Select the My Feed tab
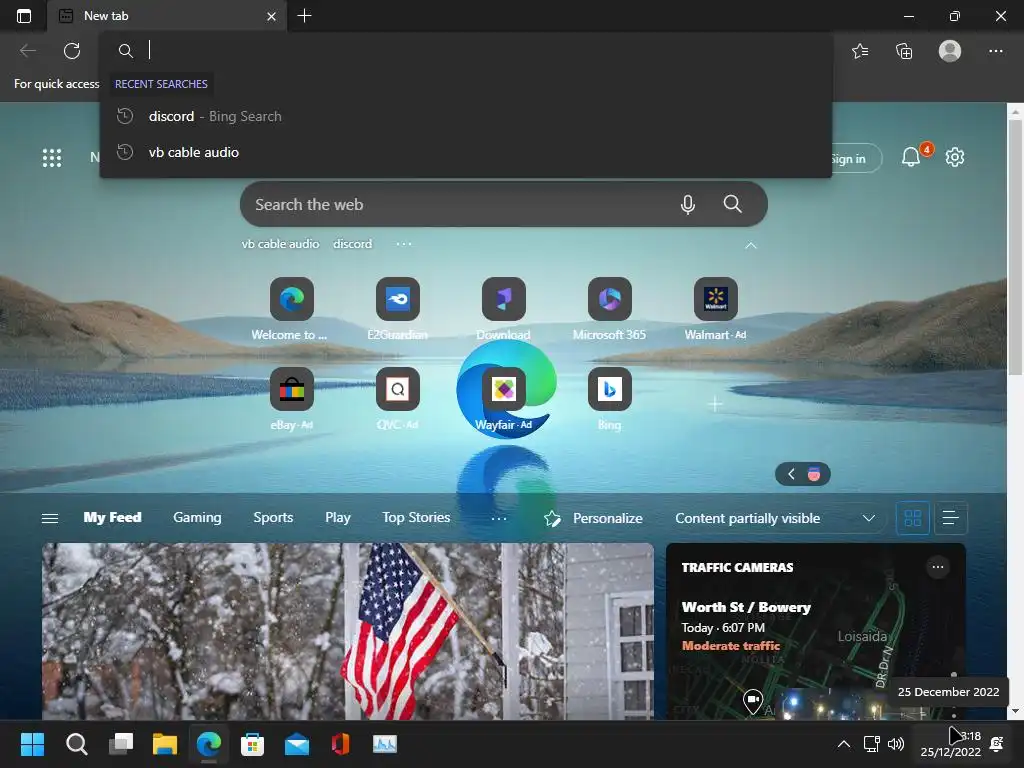This screenshot has height=768, width=1024. coord(112,517)
